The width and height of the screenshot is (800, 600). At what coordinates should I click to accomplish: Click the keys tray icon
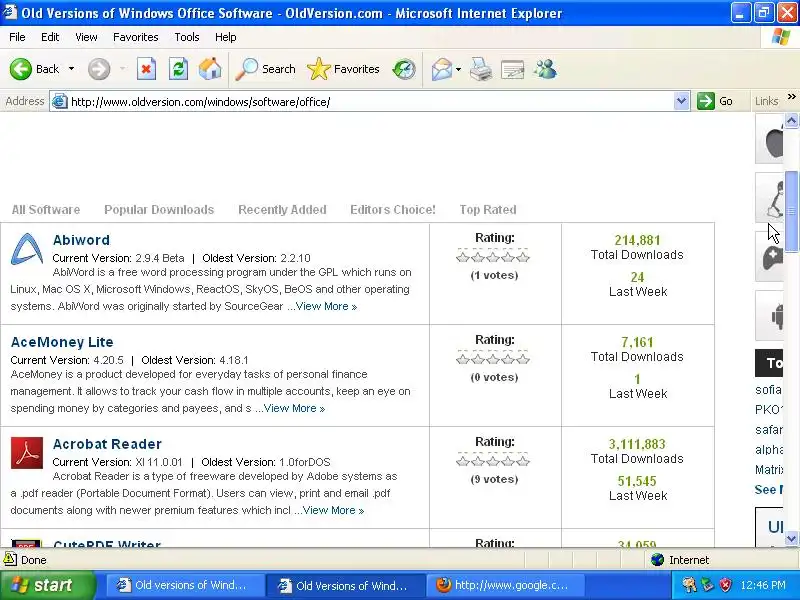tap(689, 585)
